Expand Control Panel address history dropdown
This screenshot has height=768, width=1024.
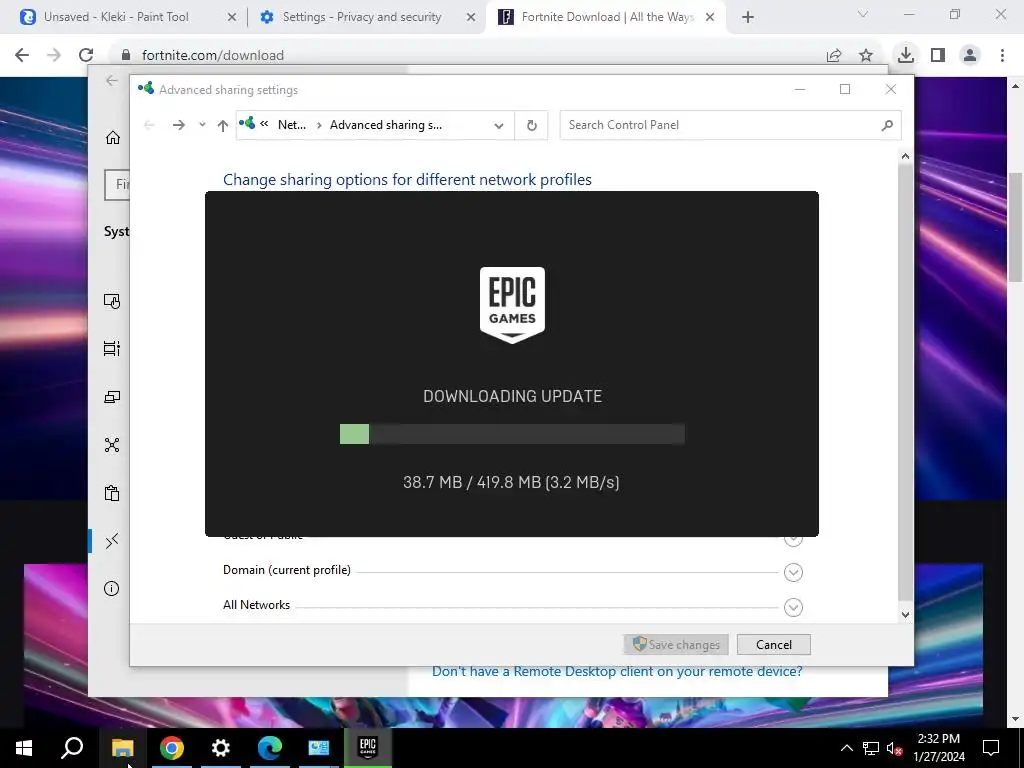499,125
